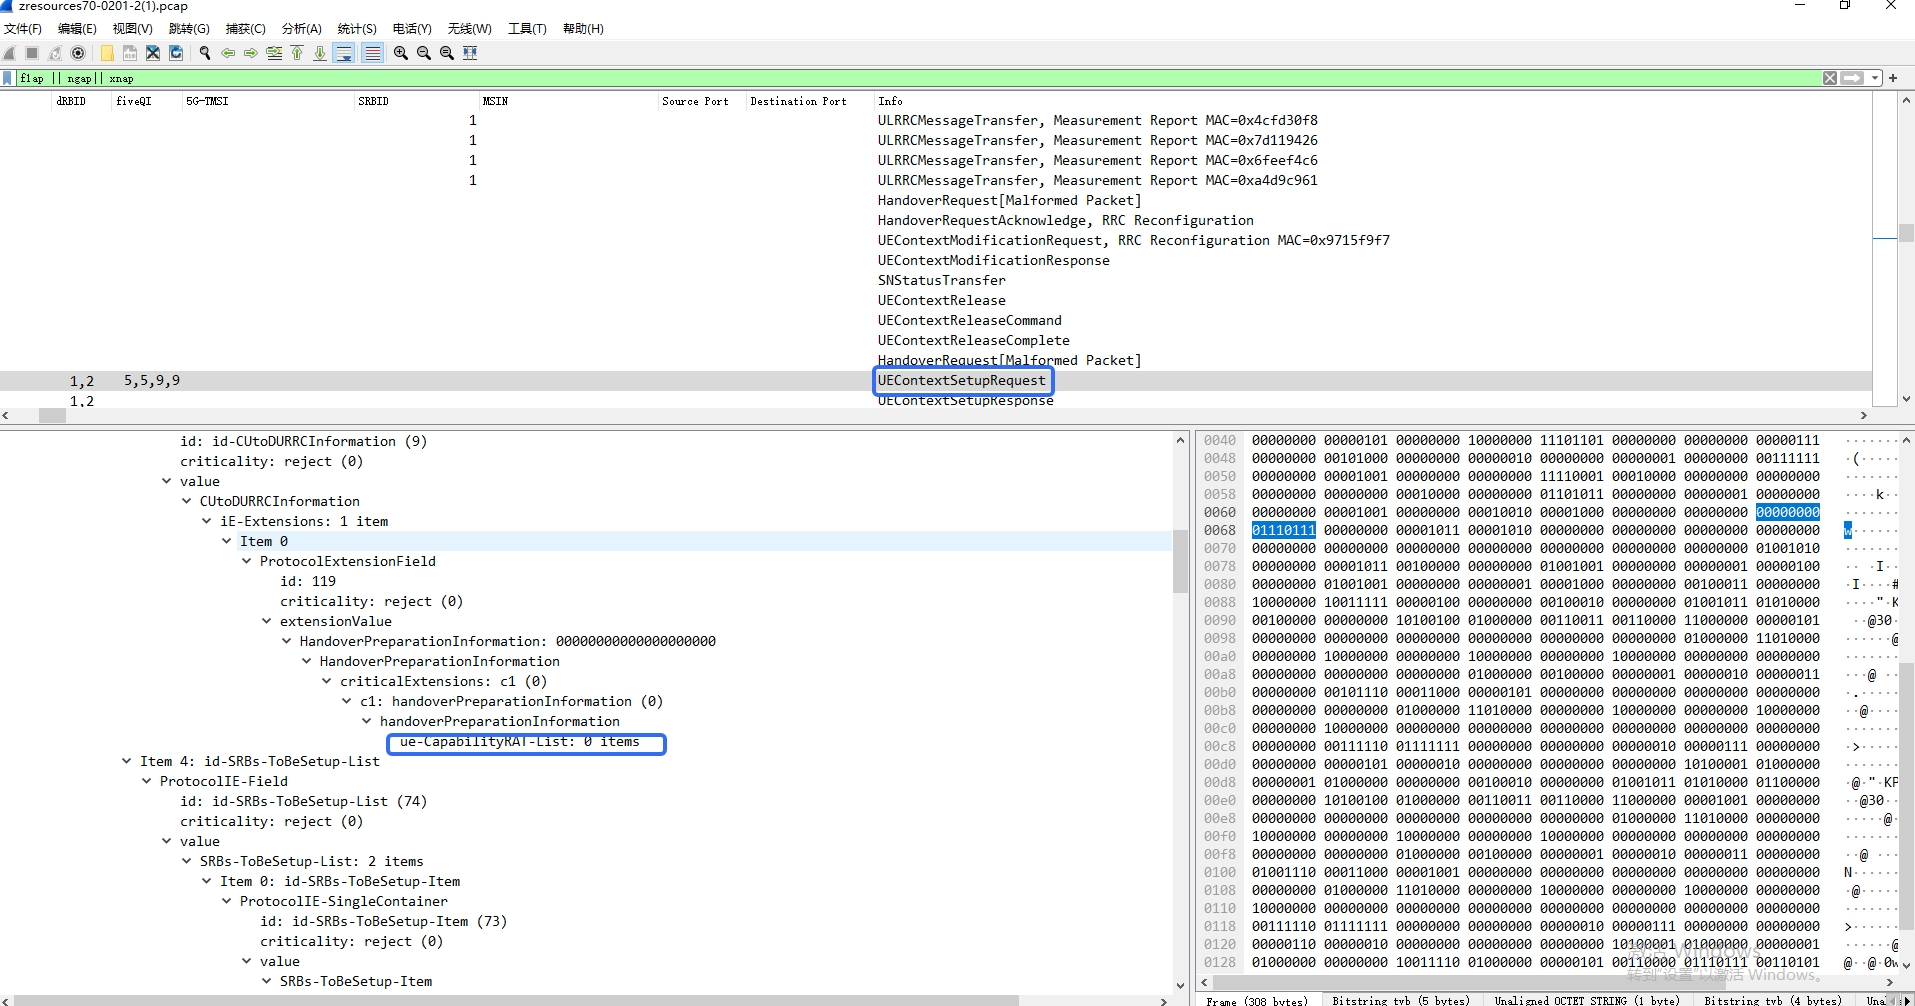Viewport: 1915px width, 1006px height.
Task: Click the zoom out magnifier icon
Action: point(424,53)
